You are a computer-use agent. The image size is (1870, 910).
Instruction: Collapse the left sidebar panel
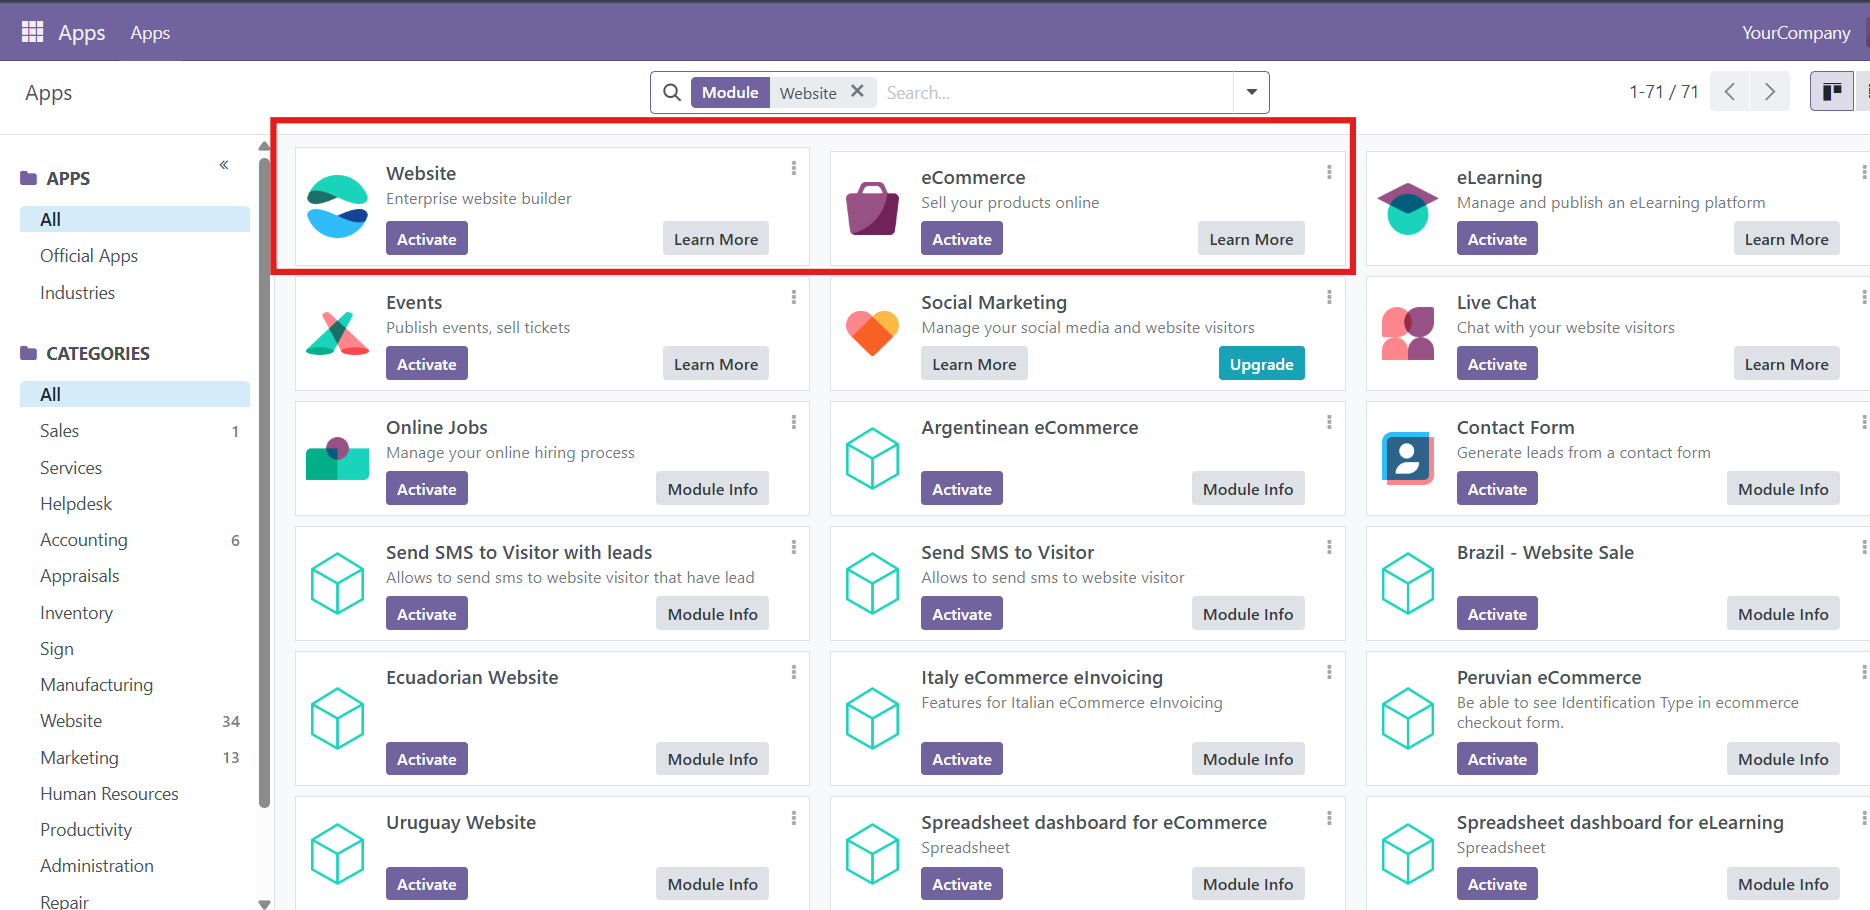(x=224, y=164)
